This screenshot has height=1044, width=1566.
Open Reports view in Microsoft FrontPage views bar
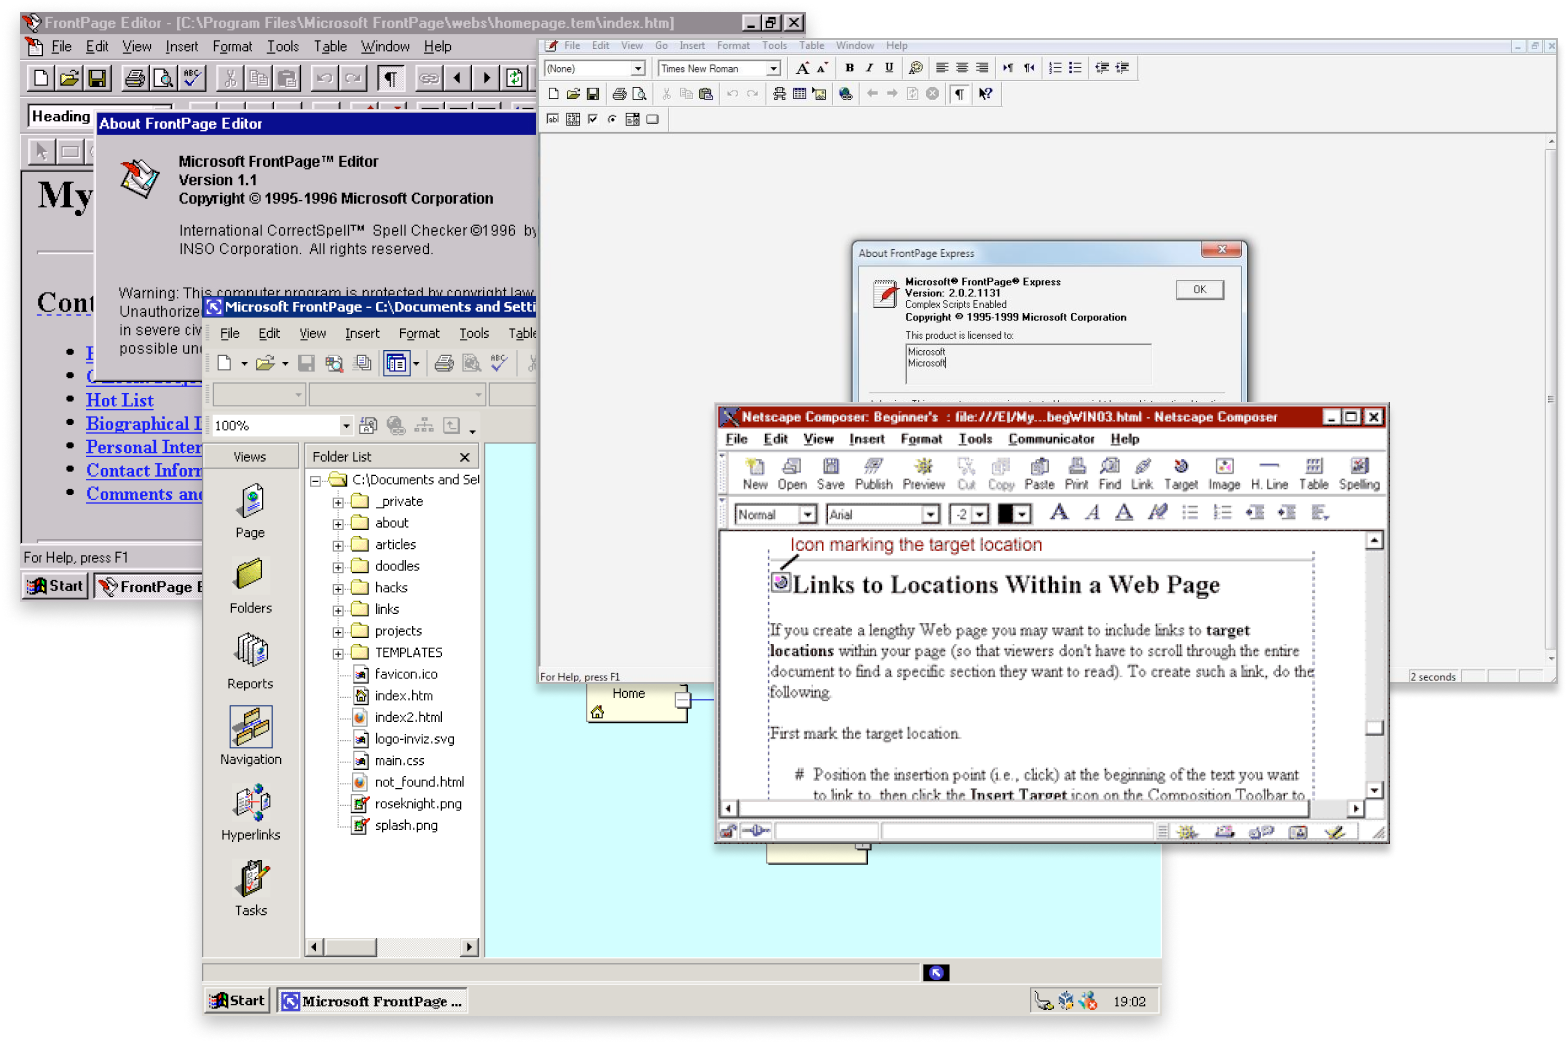point(251,662)
